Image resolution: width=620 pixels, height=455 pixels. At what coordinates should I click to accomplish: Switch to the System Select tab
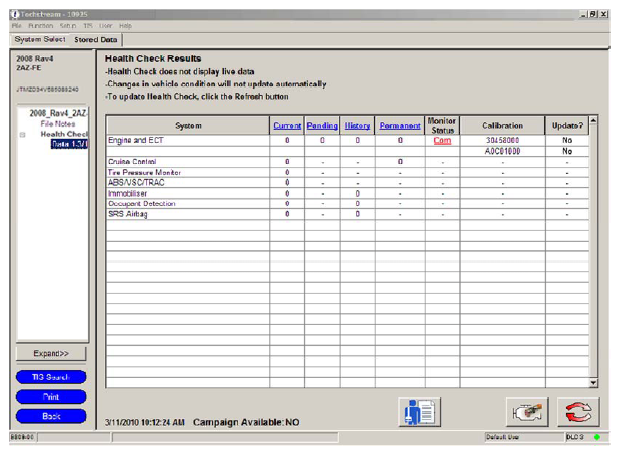click(40, 40)
